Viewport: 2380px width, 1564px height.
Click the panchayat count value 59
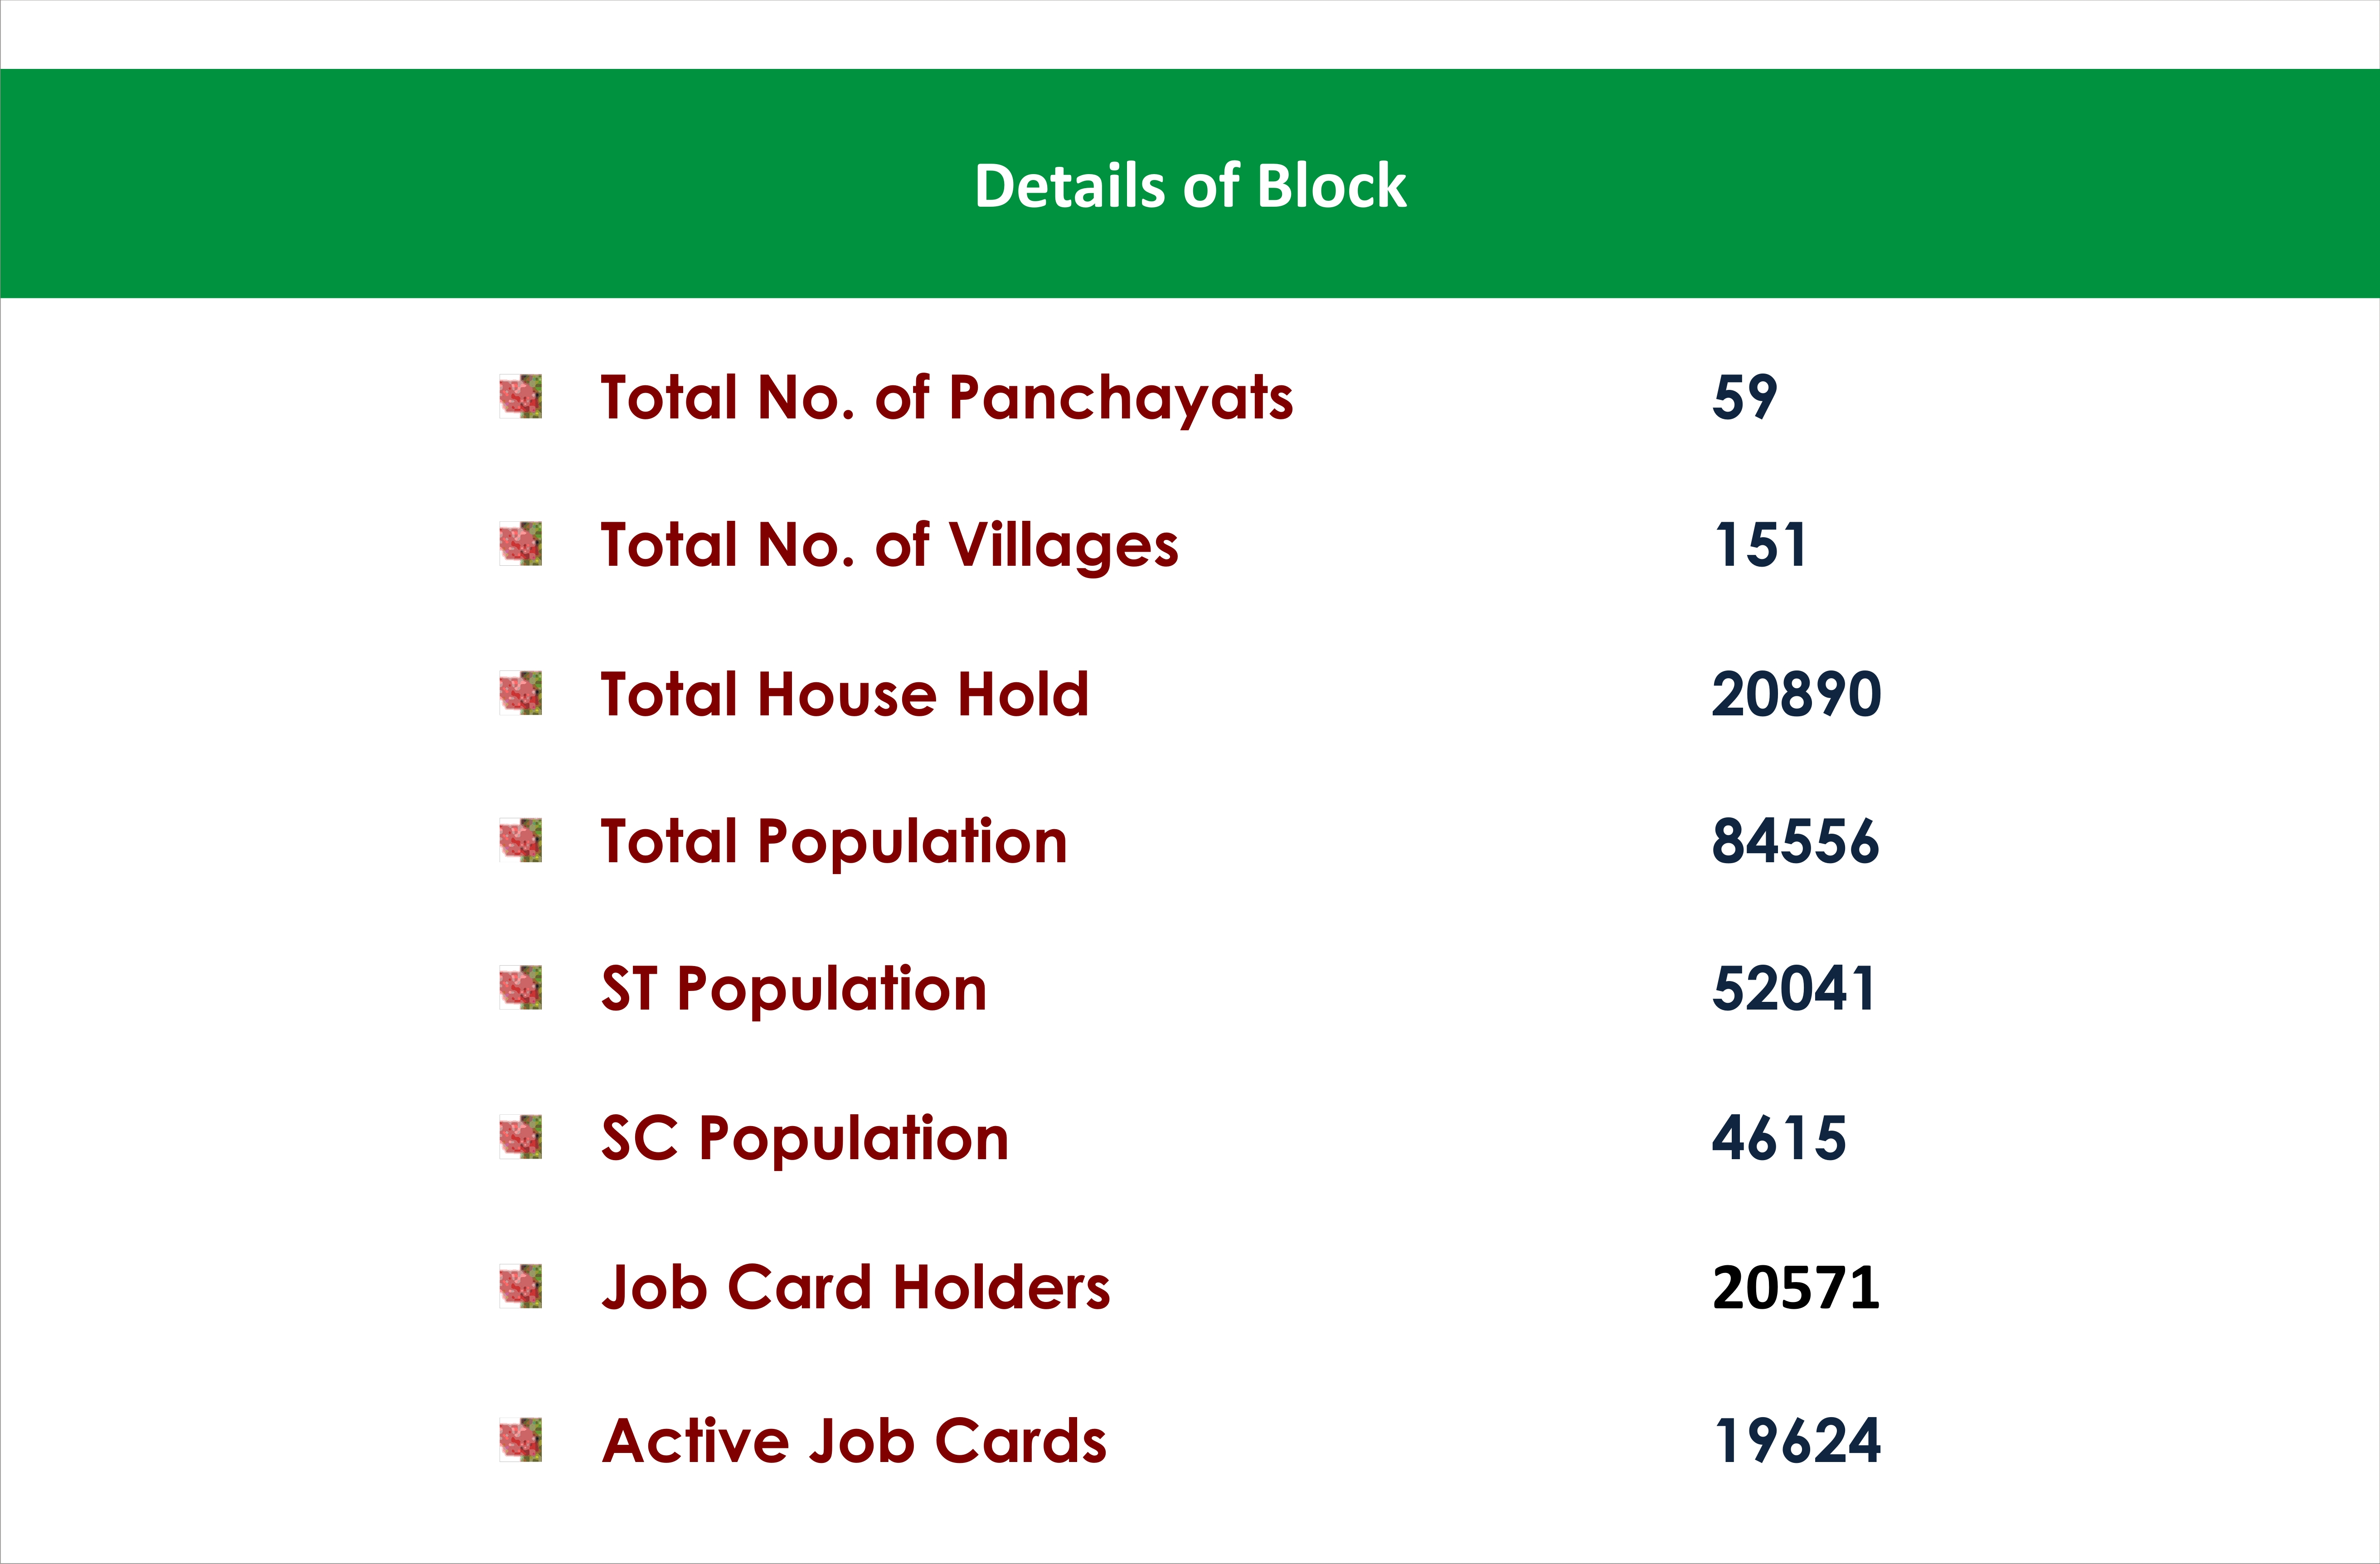point(1744,397)
